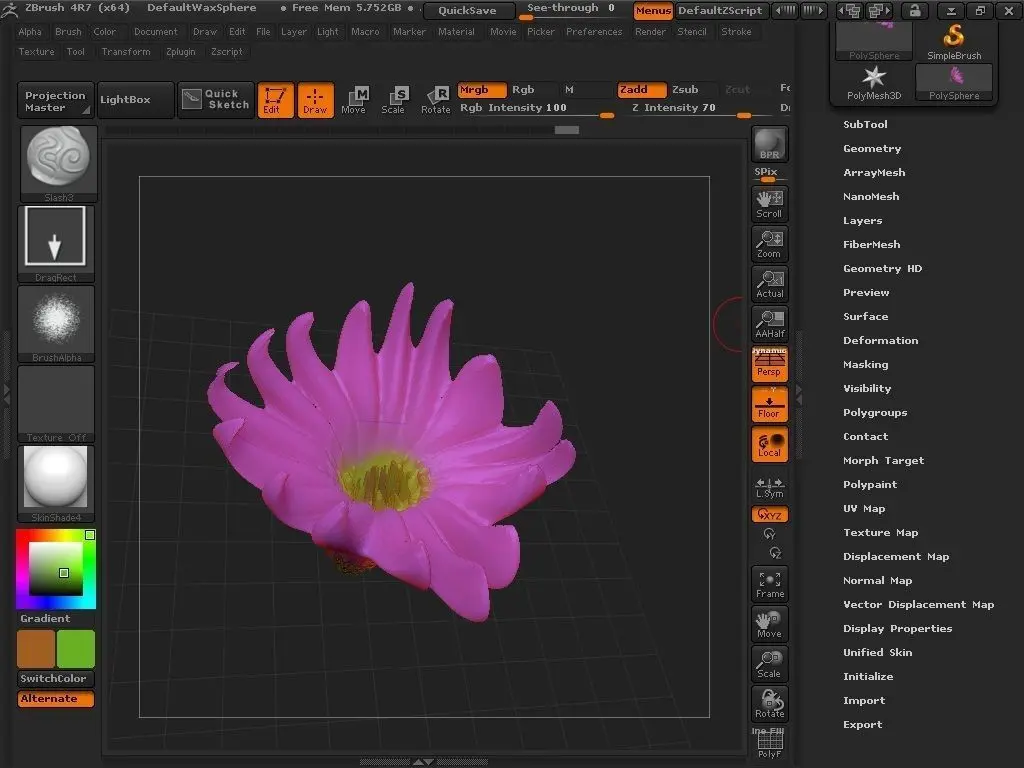1024x768 pixels.
Task: Open the Zplugin menu
Action: (x=180, y=52)
